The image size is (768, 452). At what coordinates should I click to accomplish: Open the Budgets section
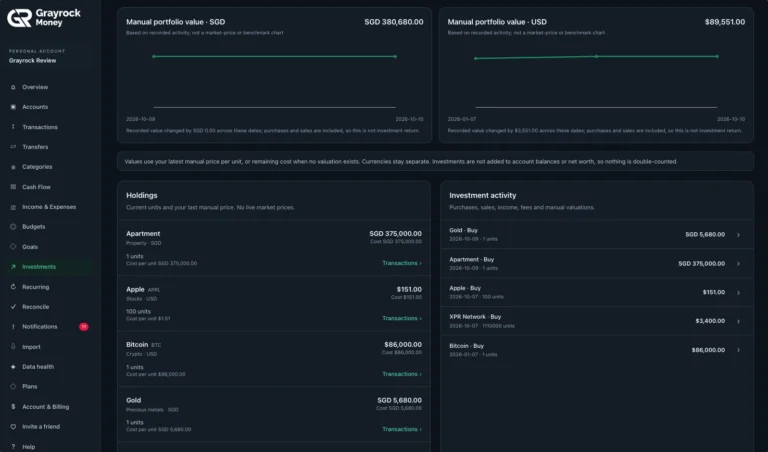coord(33,227)
